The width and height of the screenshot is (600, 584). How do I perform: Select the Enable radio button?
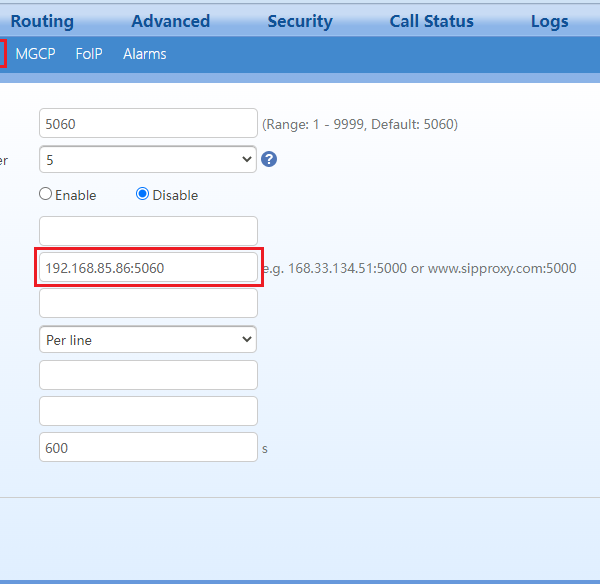tap(45, 195)
